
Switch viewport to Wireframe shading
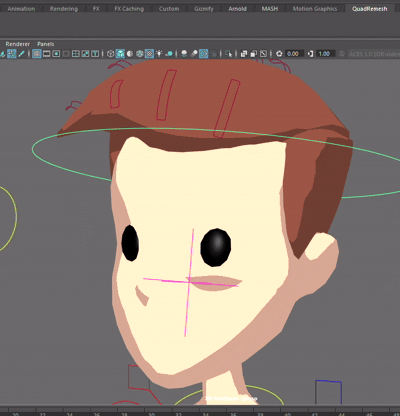coord(110,54)
